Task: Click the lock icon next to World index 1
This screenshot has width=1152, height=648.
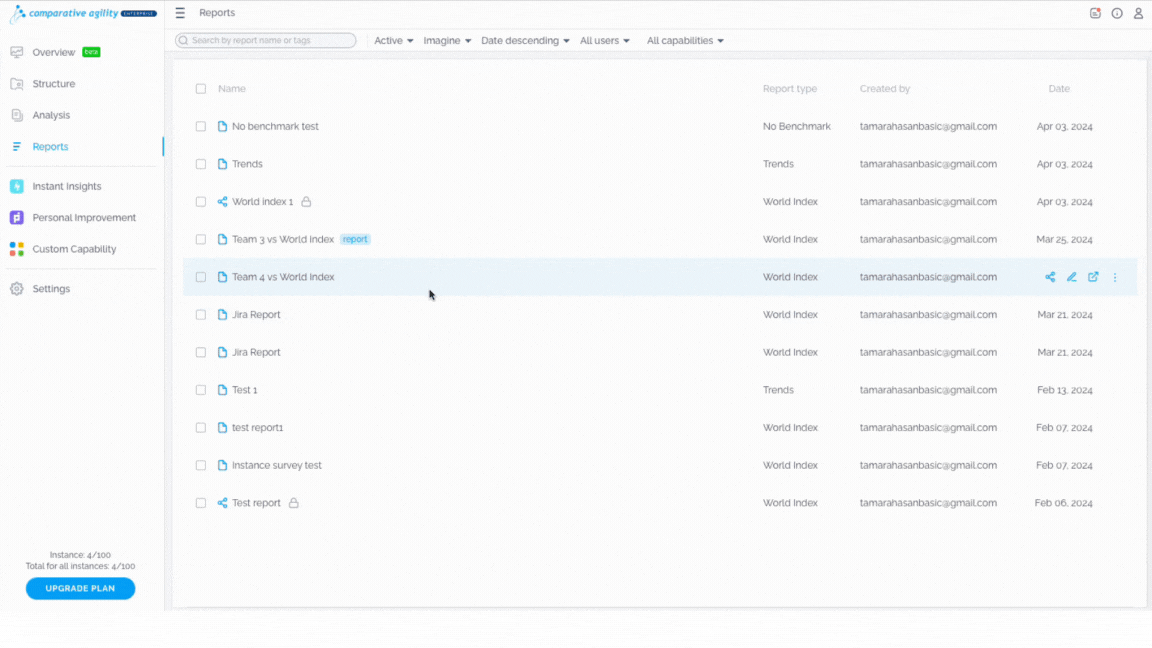Action: click(306, 201)
